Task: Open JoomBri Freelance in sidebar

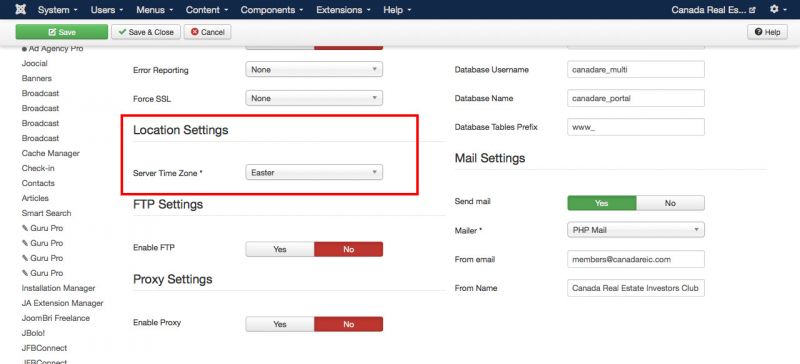Action: [x=56, y=318]
